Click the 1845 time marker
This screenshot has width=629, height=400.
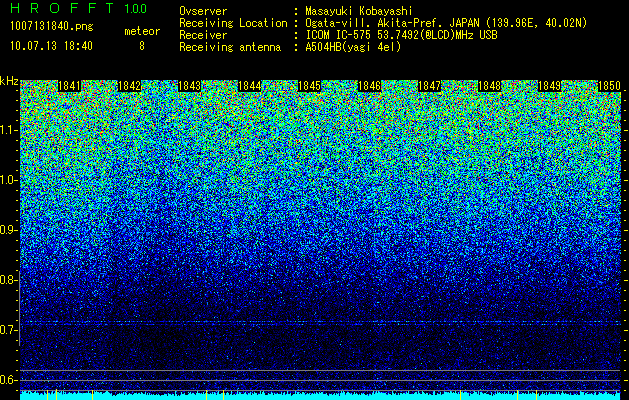(309, 86)
